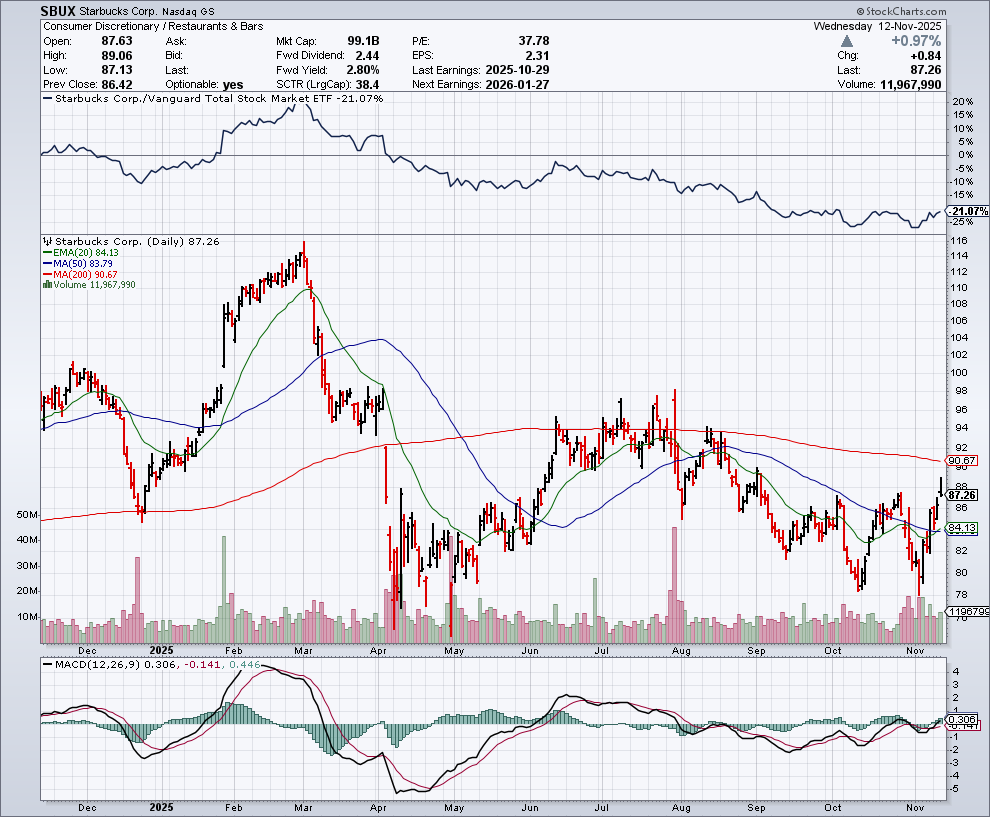
Task: Click the gray up-triangle change indicator
Action: 850,41
